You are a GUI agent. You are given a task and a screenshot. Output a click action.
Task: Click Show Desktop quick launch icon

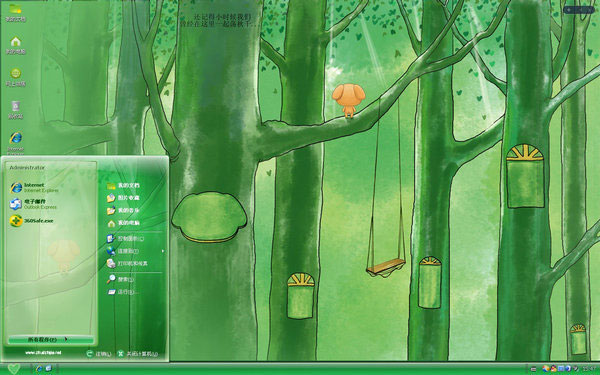click(x=49, y=369)
